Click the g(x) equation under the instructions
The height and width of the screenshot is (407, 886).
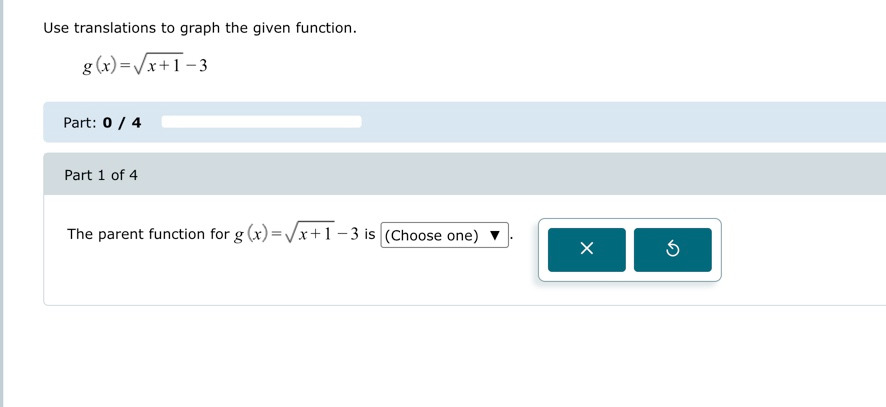(x=145, y=66)
